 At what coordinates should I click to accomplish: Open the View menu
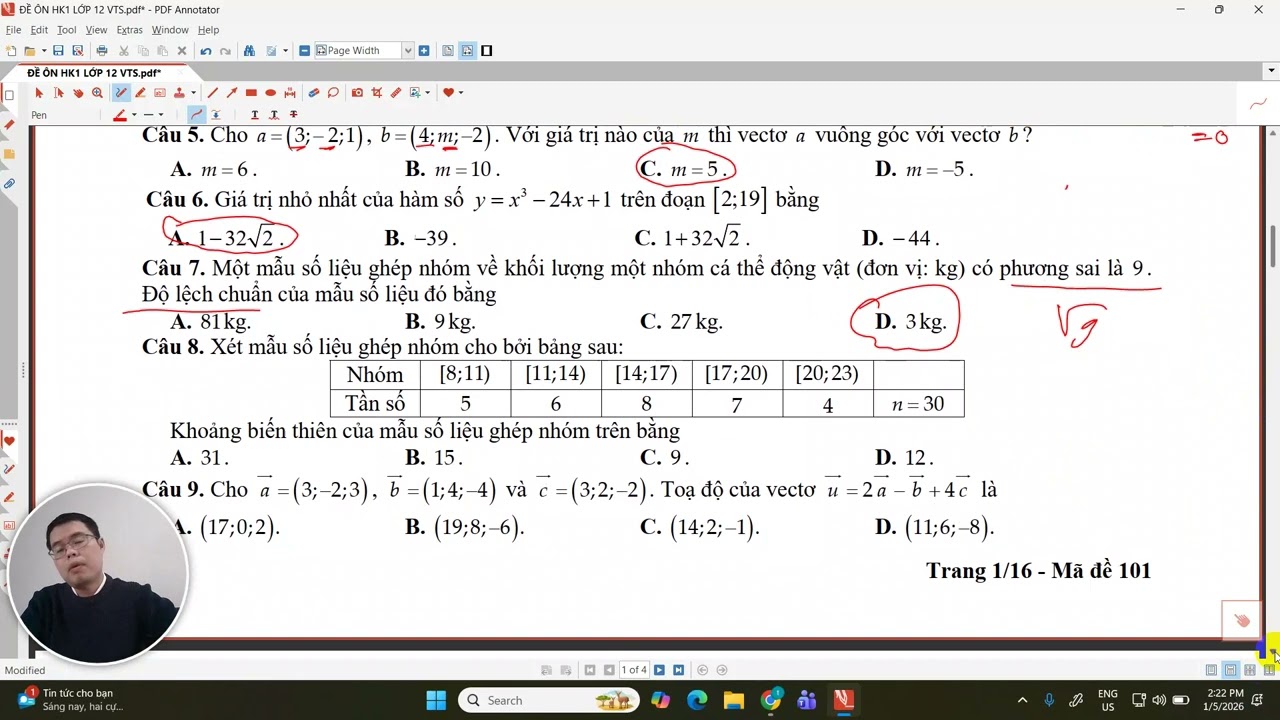pos(96,30)
